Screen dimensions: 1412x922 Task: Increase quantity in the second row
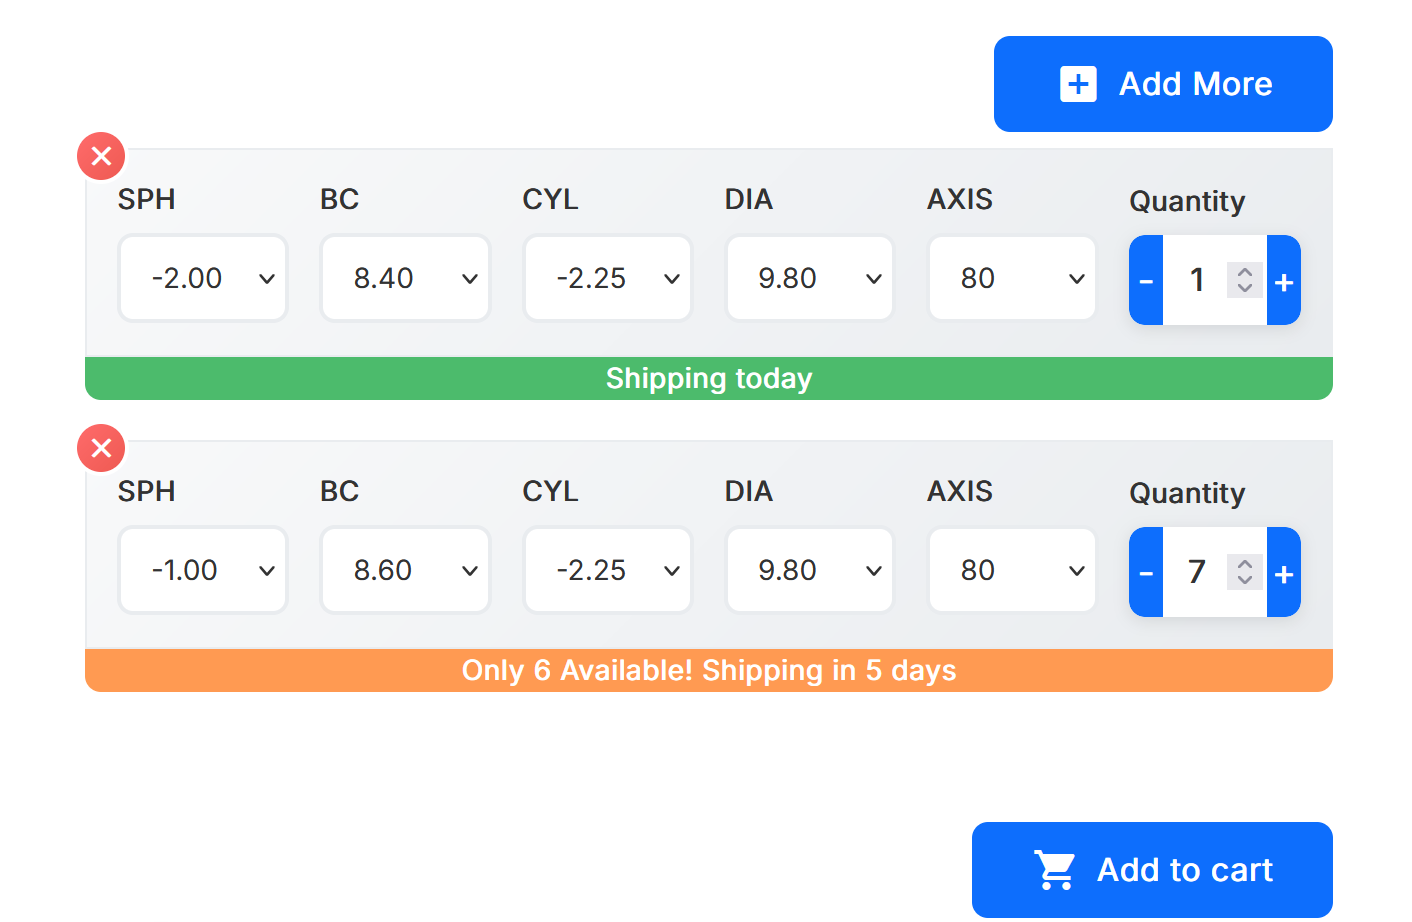1284,572
